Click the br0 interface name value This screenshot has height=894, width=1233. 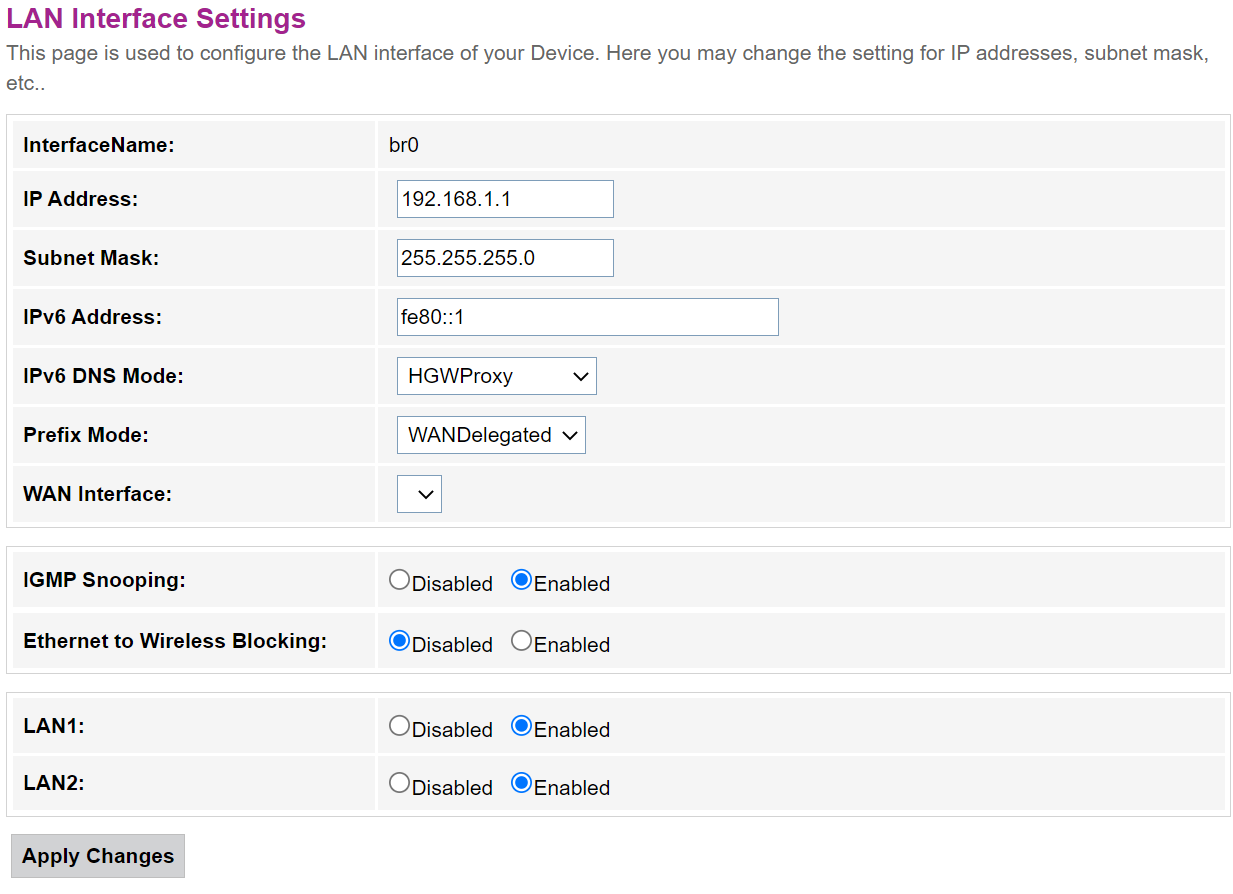pyautogui.click(x=403, y=145)
